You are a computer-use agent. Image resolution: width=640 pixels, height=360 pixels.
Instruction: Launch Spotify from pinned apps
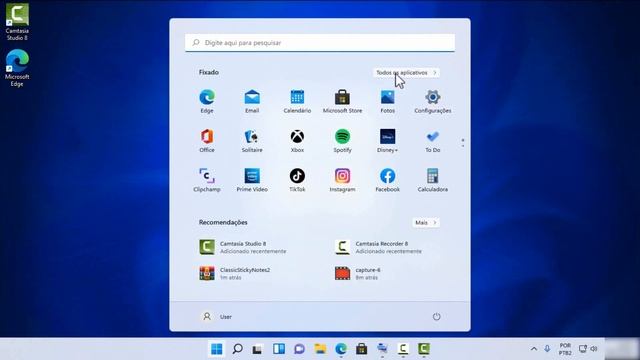pyautogui.click(x=342, y=141)
